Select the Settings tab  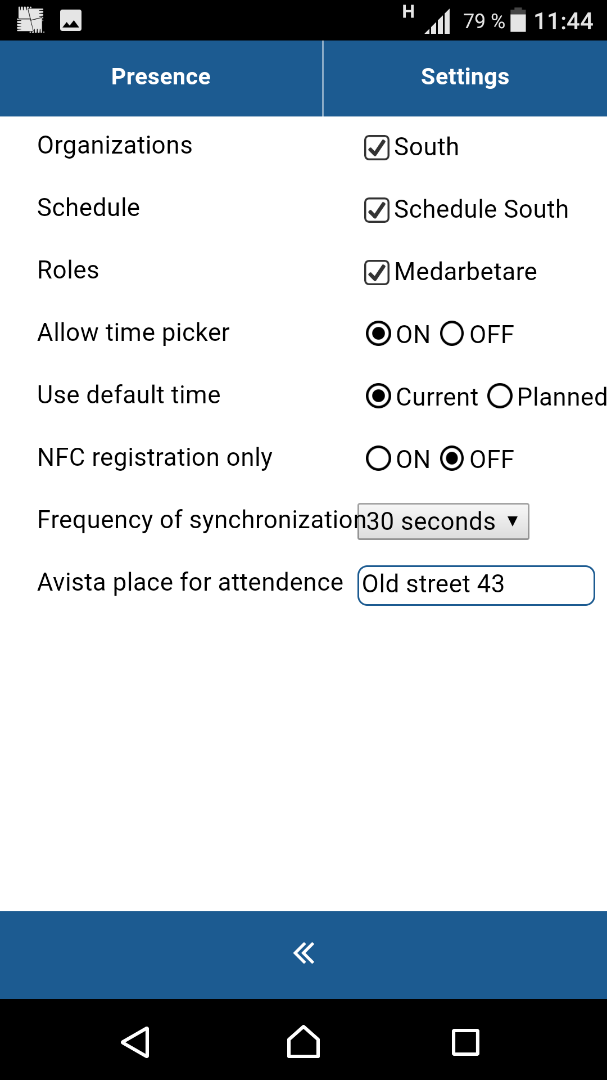465,76
